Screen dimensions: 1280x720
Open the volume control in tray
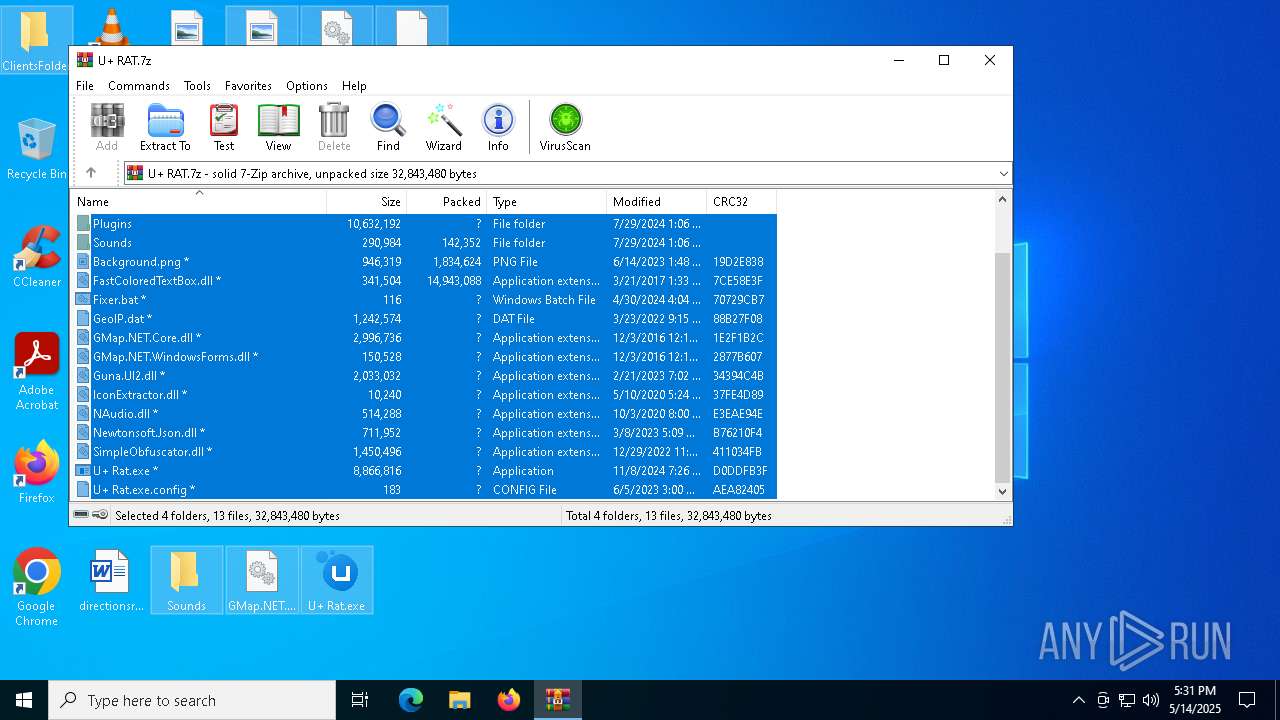[1151, 700]
